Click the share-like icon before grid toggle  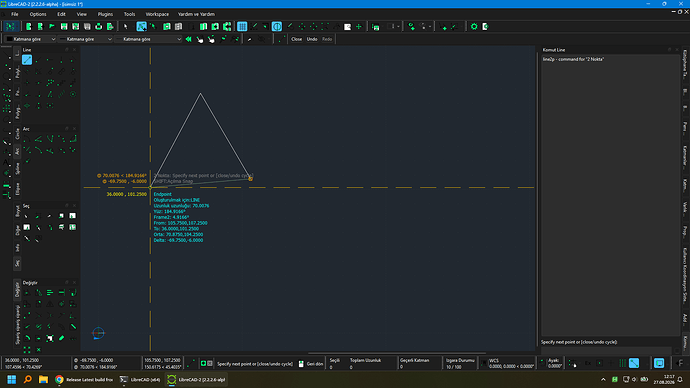(x=227, y=26)
